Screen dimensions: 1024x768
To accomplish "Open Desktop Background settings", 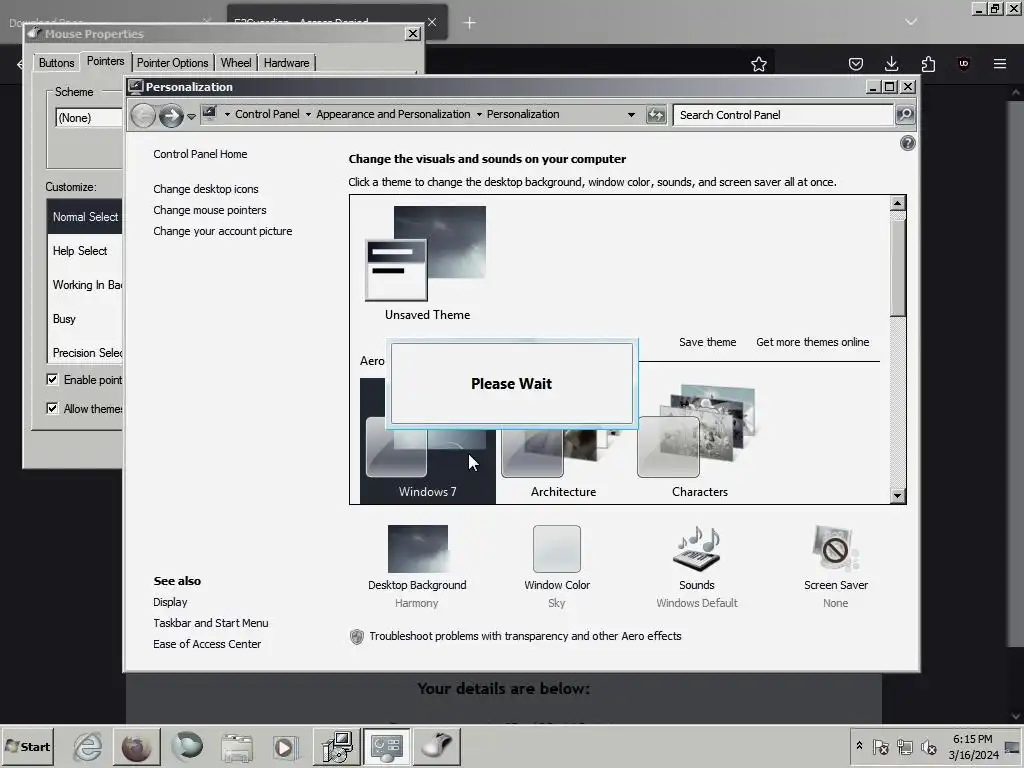I will pos(417,566).
